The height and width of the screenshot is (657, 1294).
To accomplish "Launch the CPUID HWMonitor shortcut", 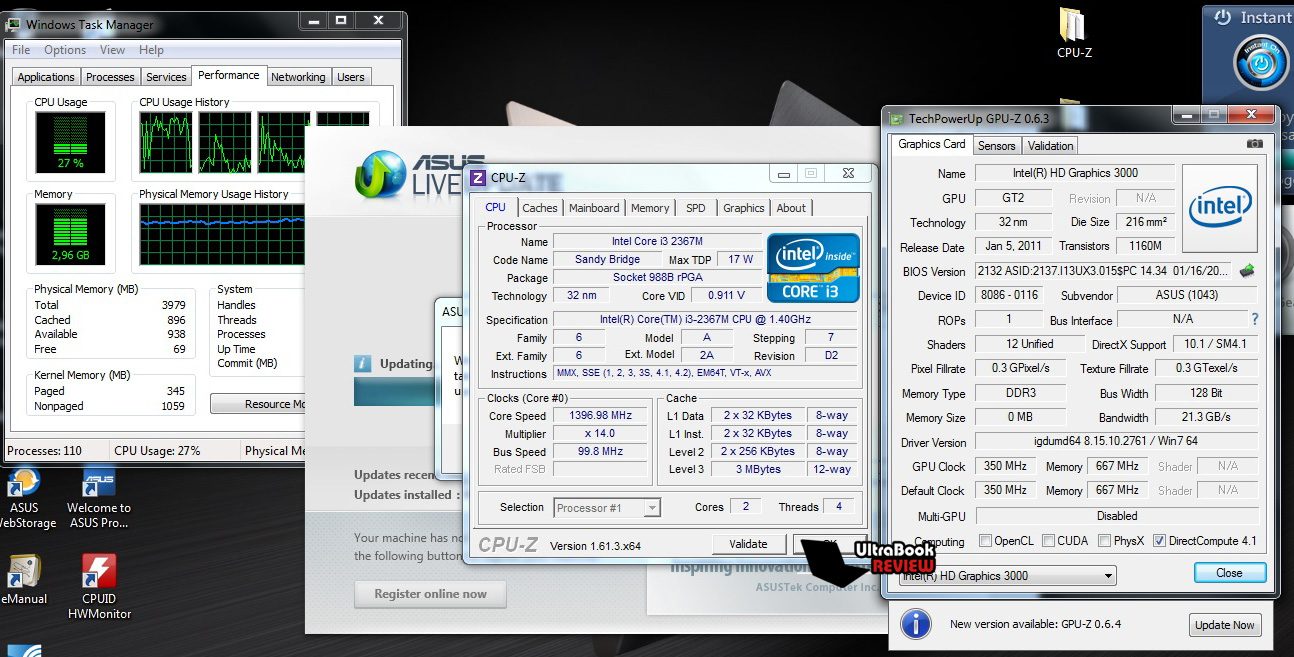I will (x=99, y=587).
